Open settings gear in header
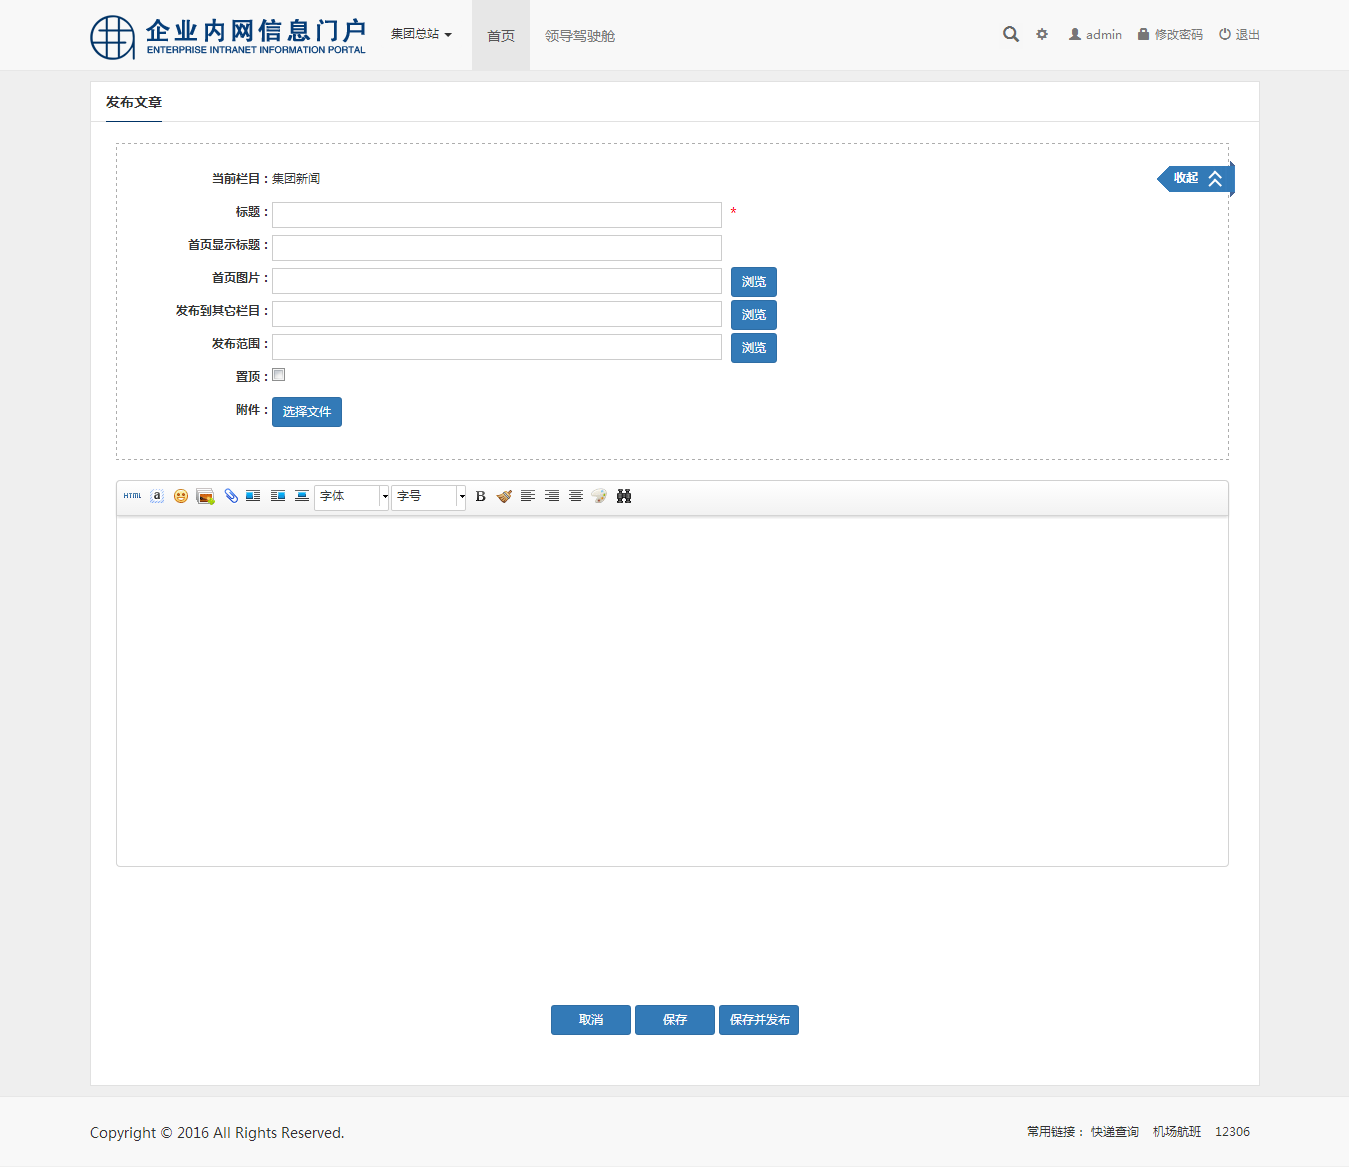 click(x=1042, y=34)
